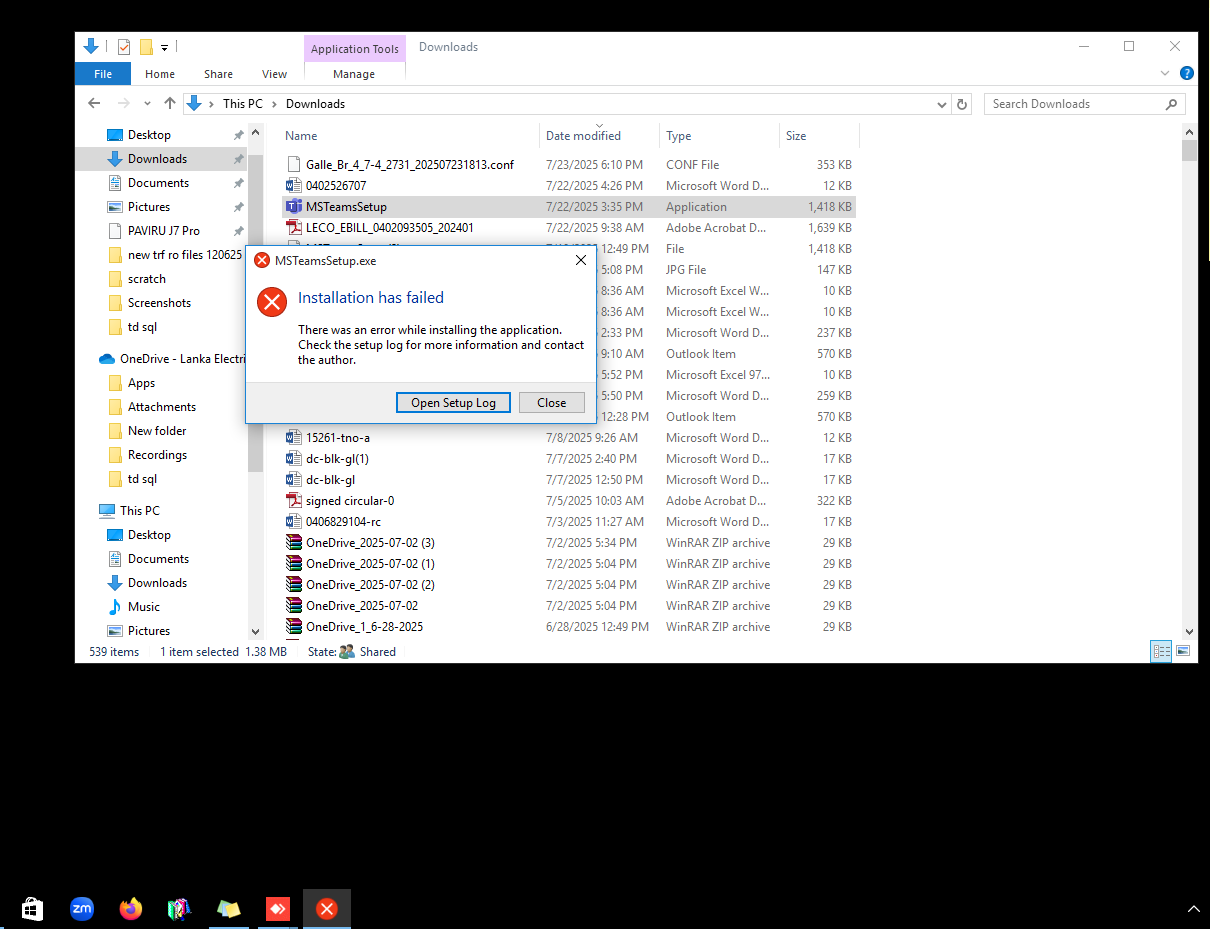Viewport: 1210px width, 930px height.
Task: Go back with the Back arrow
Action: tap(94, 103)
